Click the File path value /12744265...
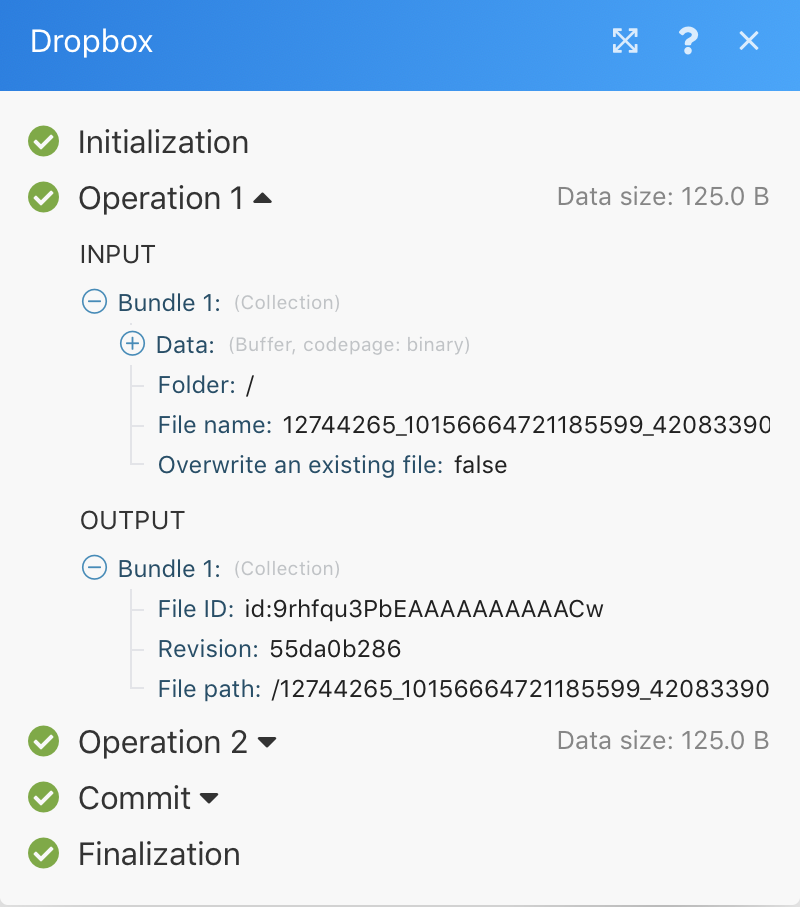Screen dimensions: 800x907 (x=521, y=689)
